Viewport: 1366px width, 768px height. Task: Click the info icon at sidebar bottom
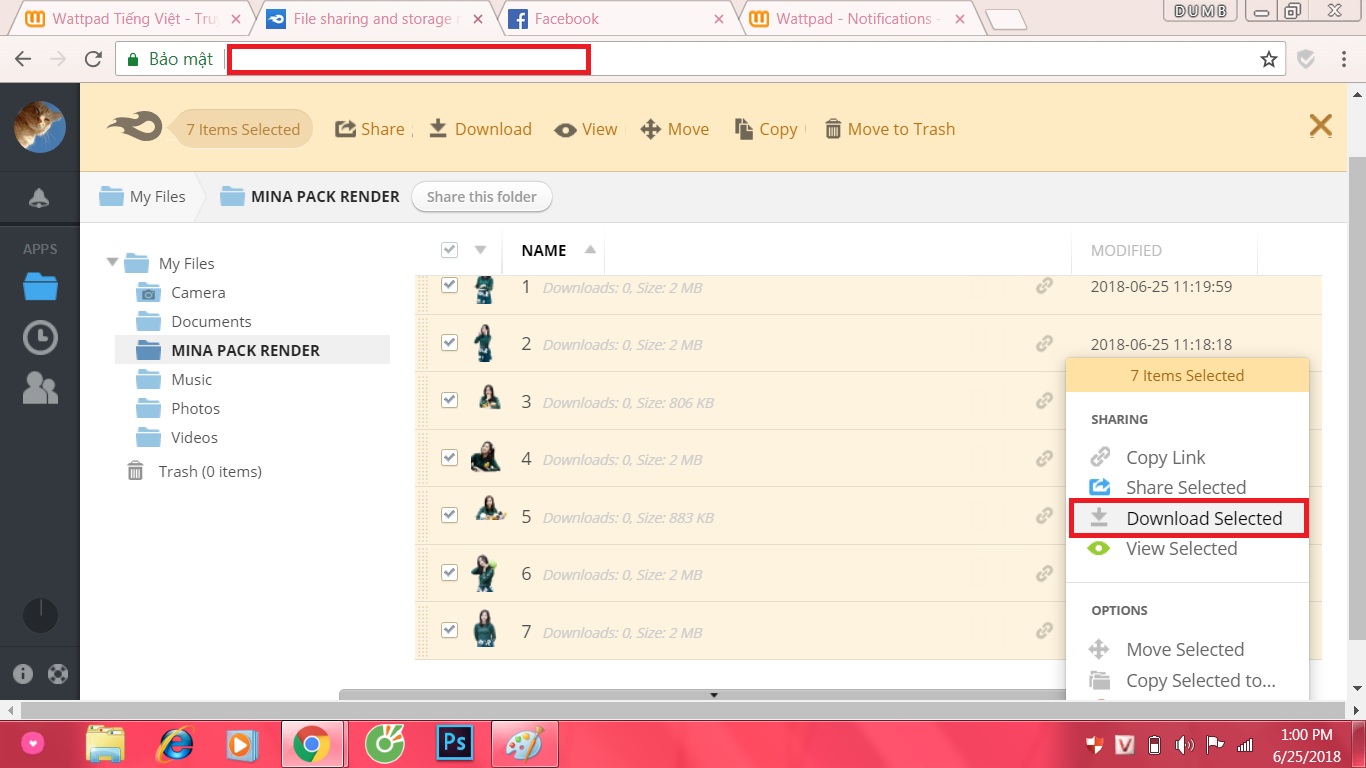(23, 674)
